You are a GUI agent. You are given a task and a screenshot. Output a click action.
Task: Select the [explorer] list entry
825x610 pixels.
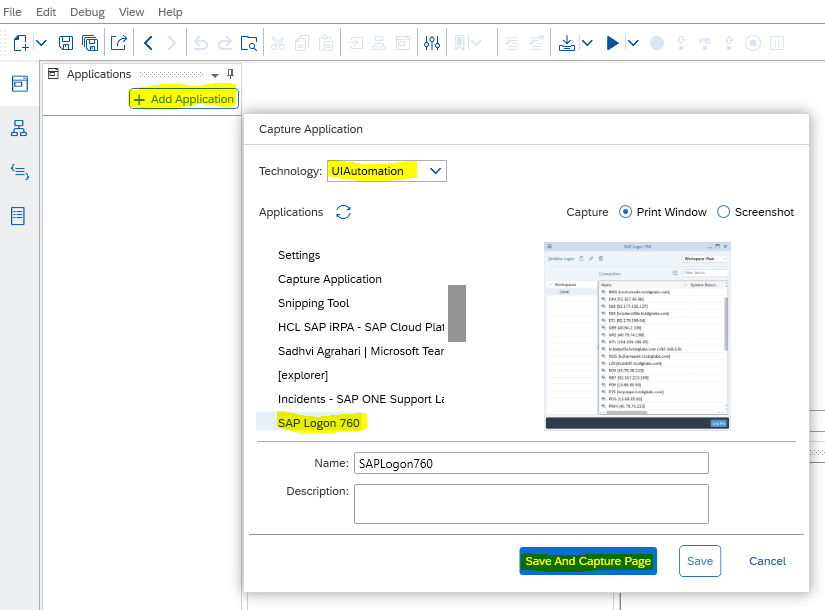coord(303,375)
